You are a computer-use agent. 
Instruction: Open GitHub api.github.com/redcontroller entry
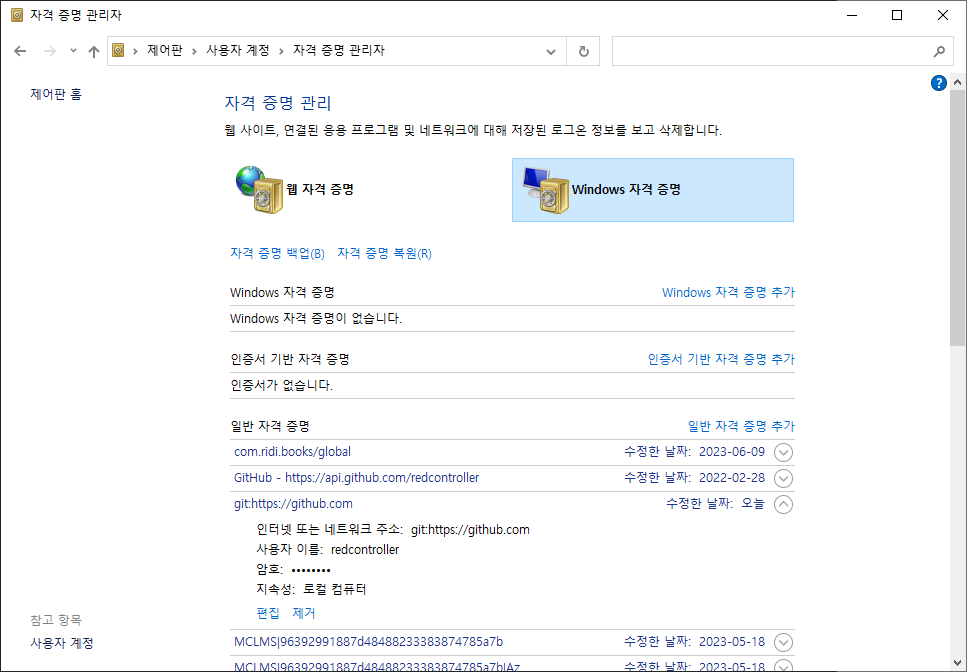(x=356, y=478)
